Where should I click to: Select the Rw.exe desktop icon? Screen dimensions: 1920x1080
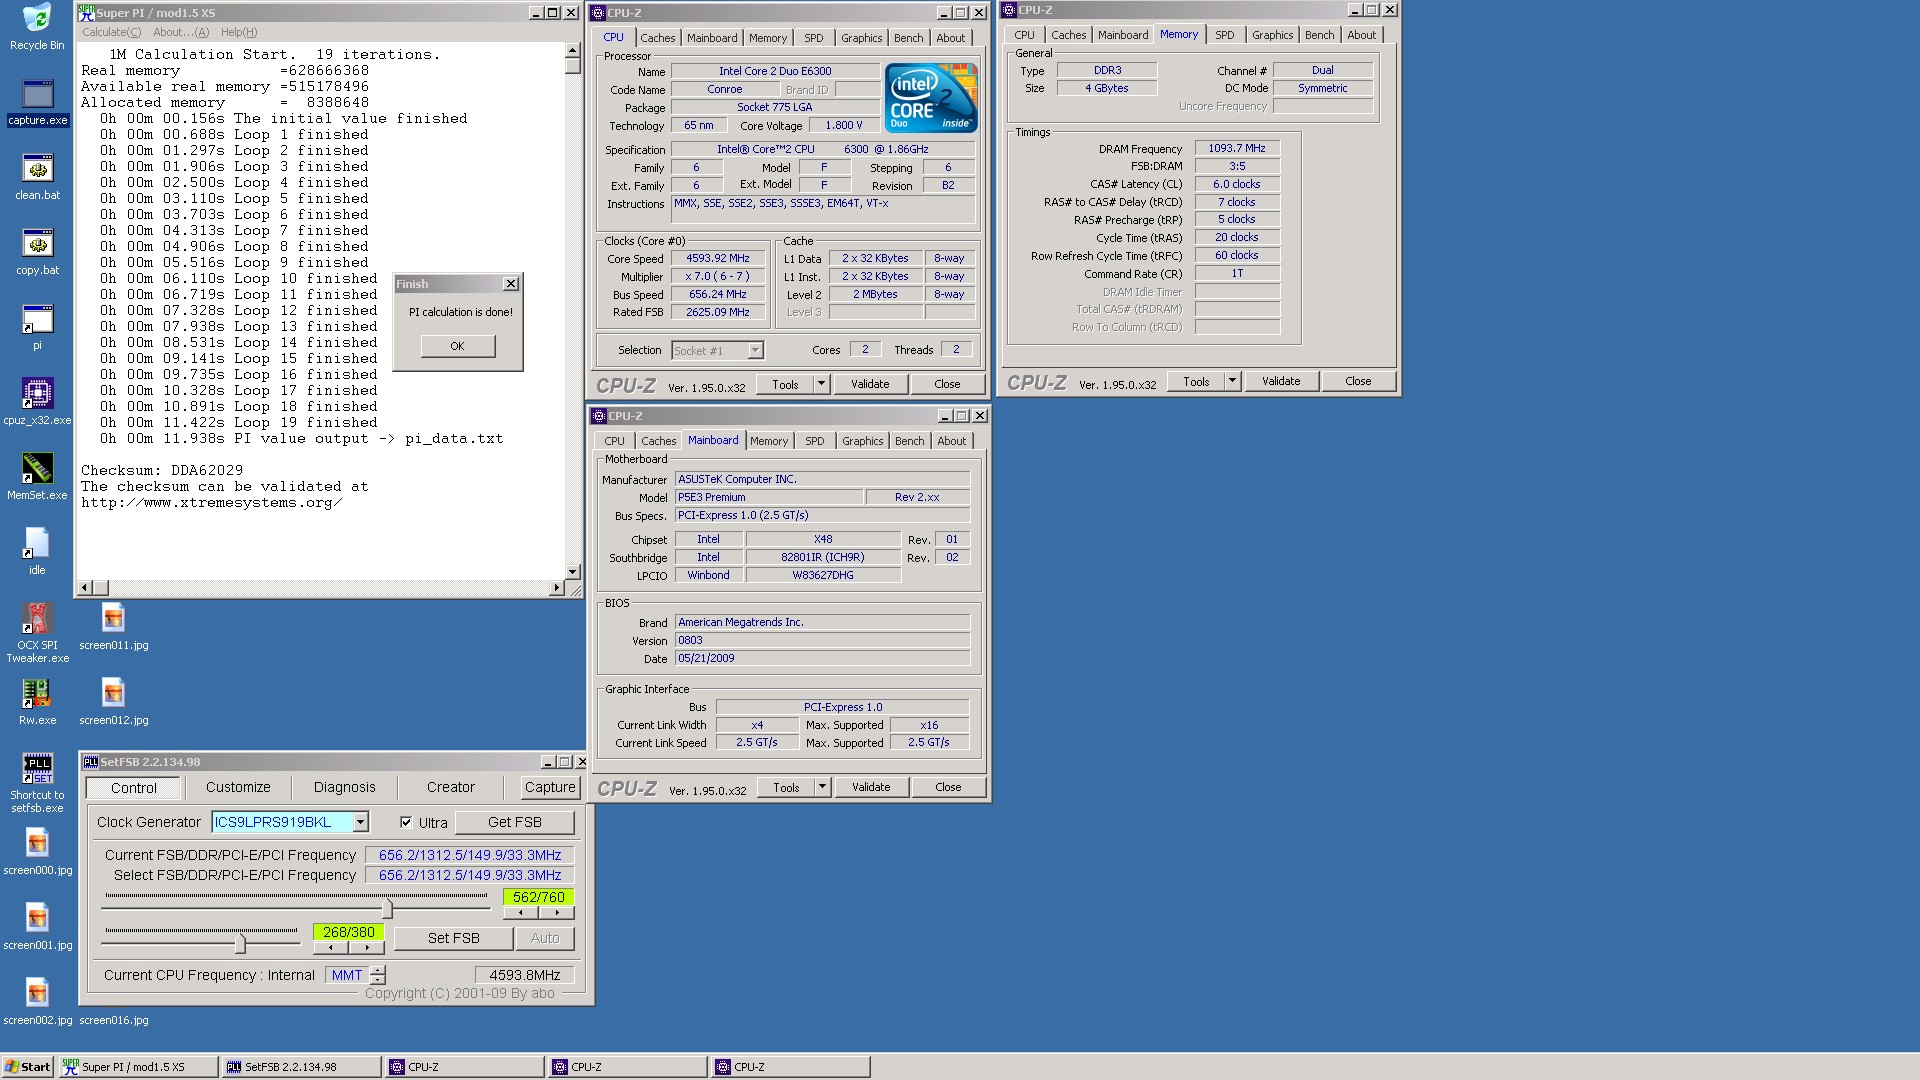point(37,702)
